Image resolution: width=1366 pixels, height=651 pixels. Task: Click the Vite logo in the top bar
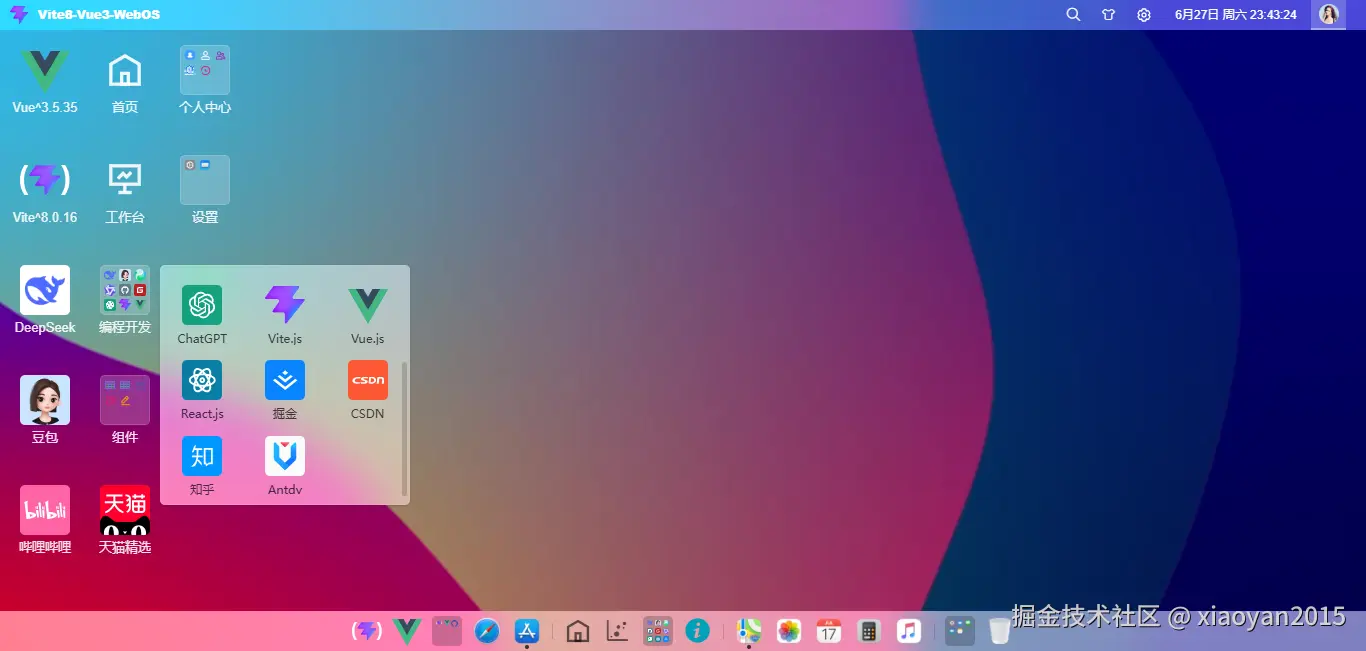19,14
